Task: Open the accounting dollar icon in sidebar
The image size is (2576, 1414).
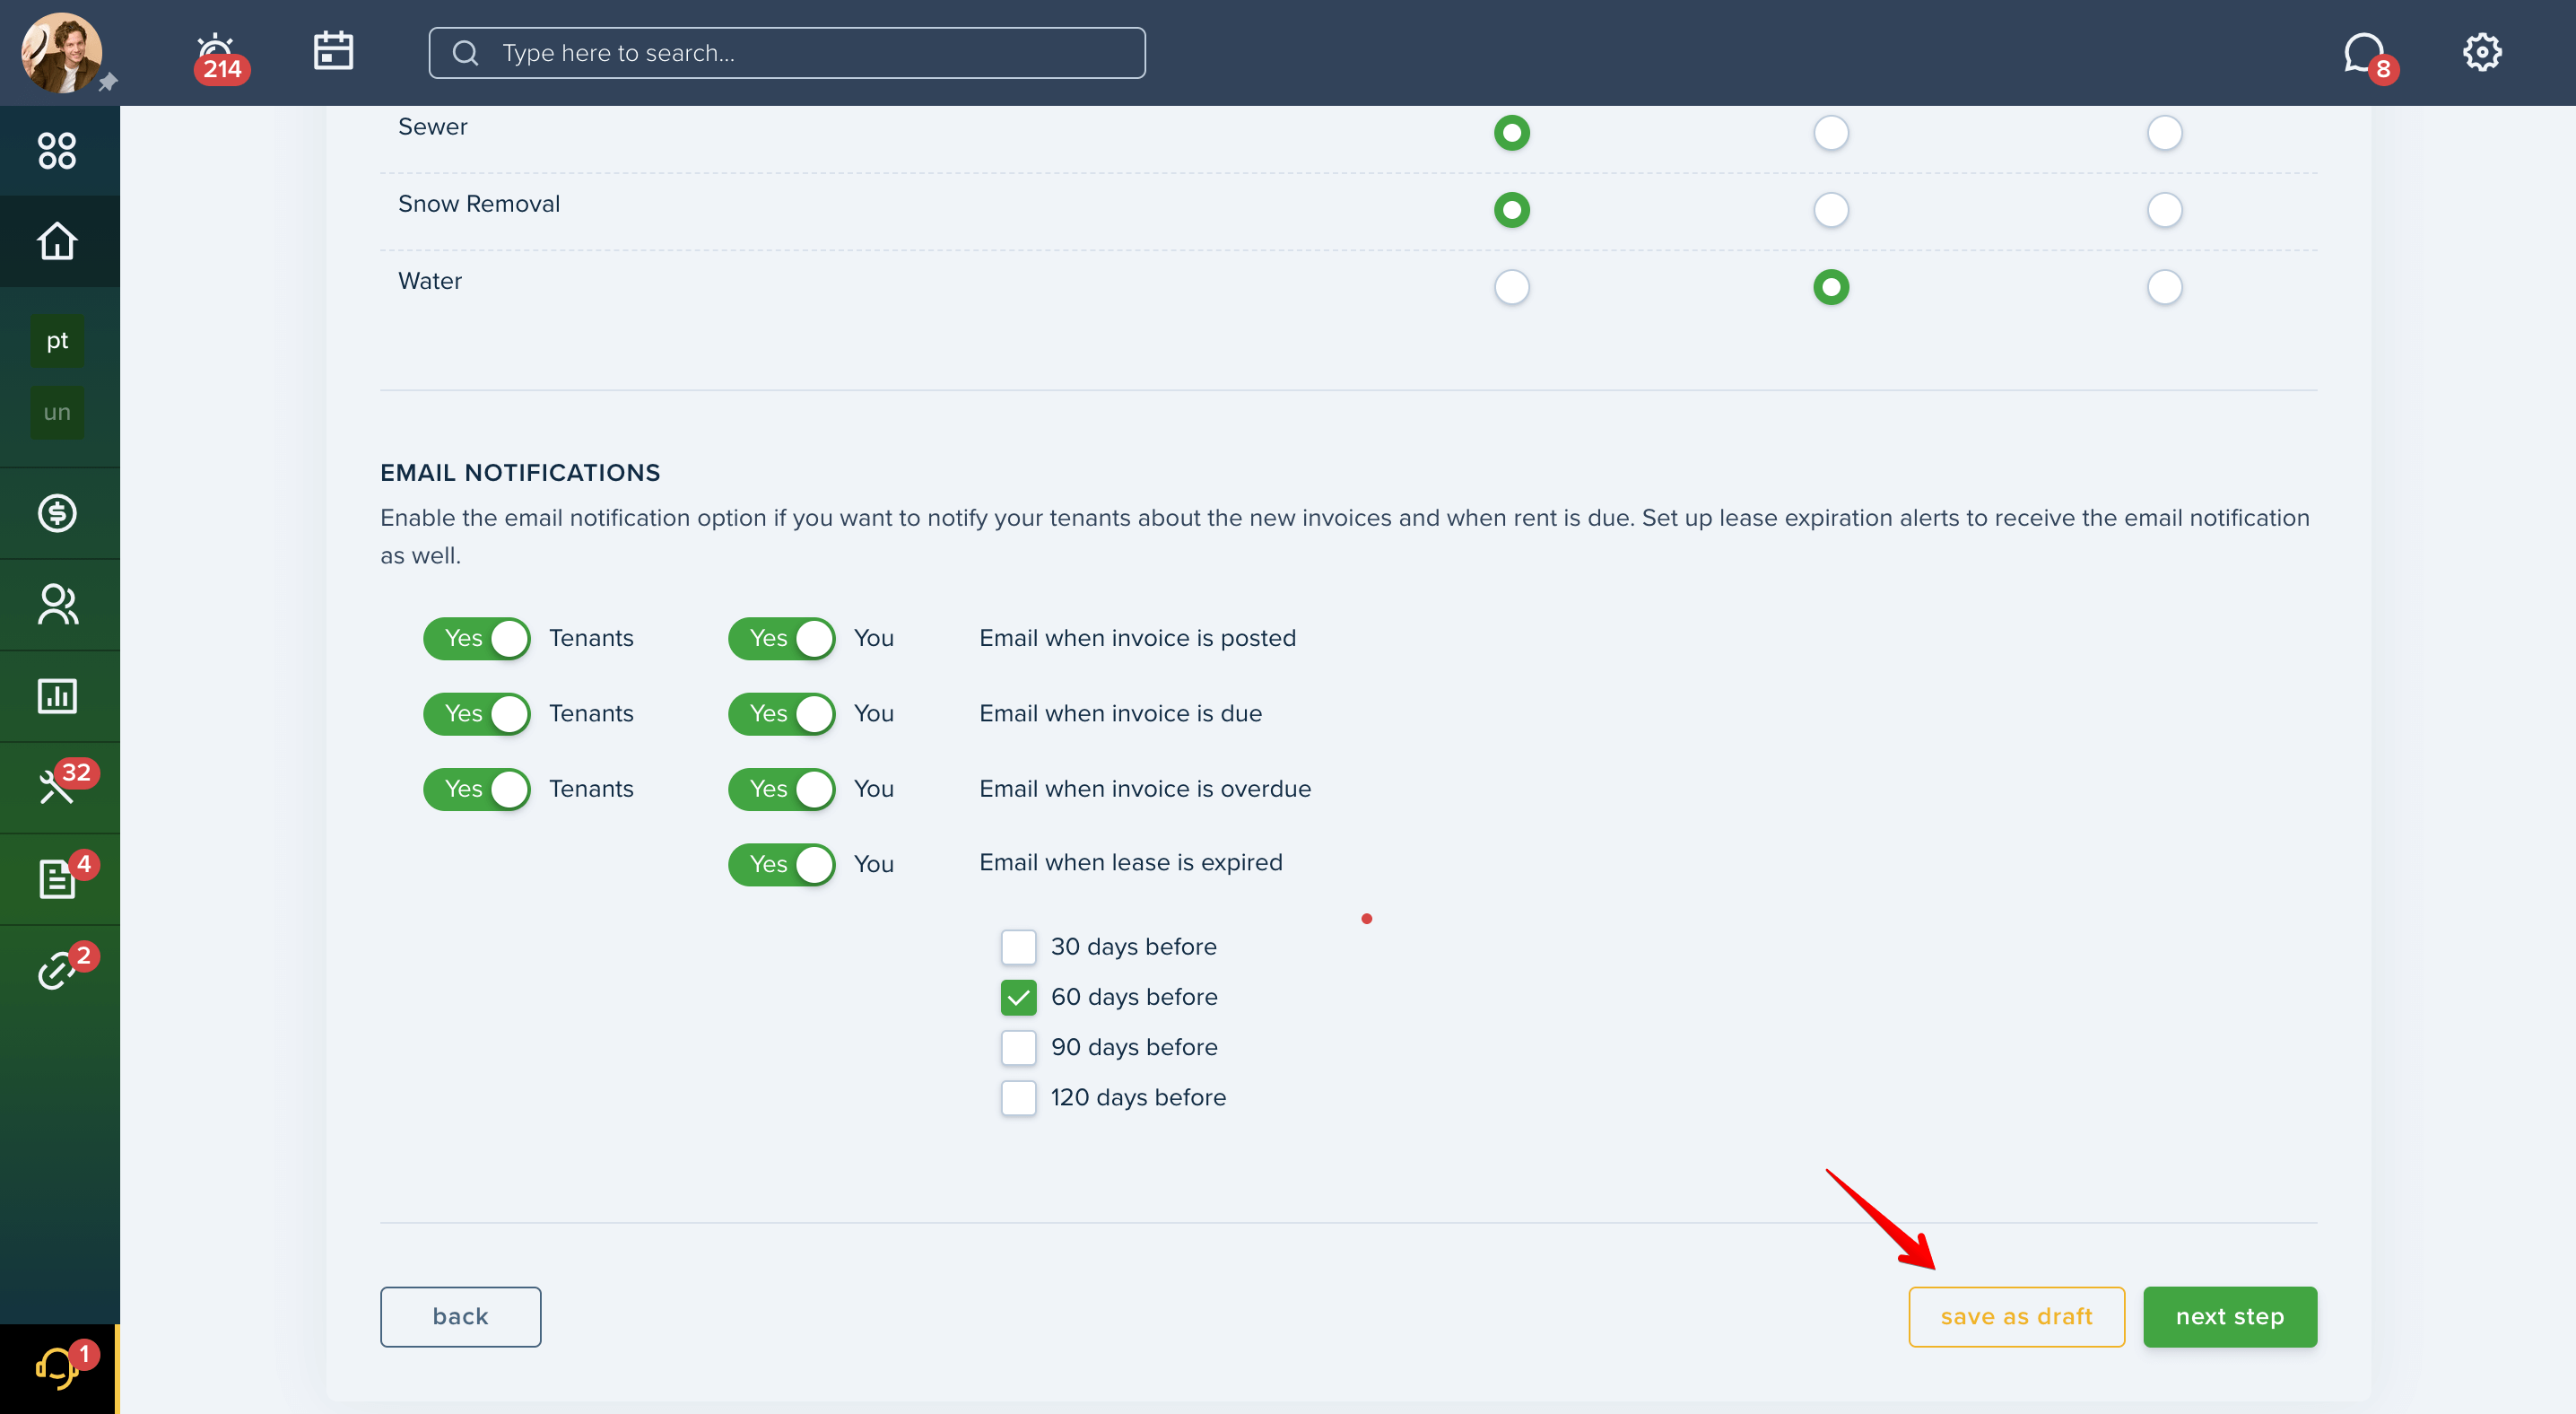Action: [57, 513]
